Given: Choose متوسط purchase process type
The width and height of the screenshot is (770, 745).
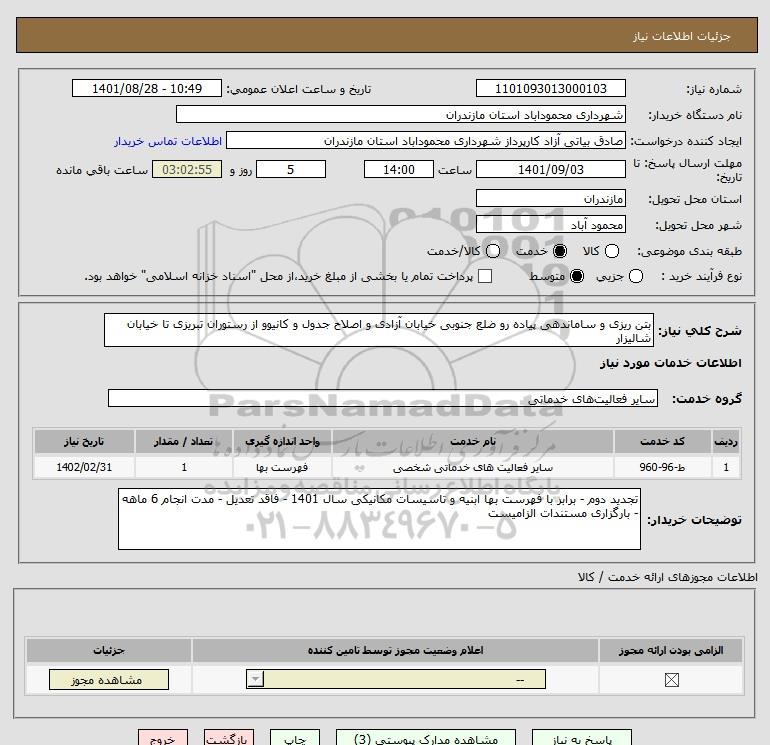Looking at the screenshot, I should [x=577, y=276].
